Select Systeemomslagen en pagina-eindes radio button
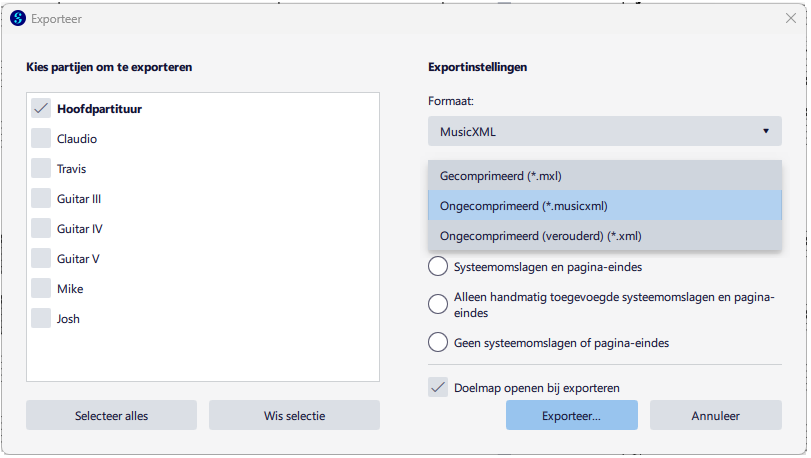 [438, 267]
